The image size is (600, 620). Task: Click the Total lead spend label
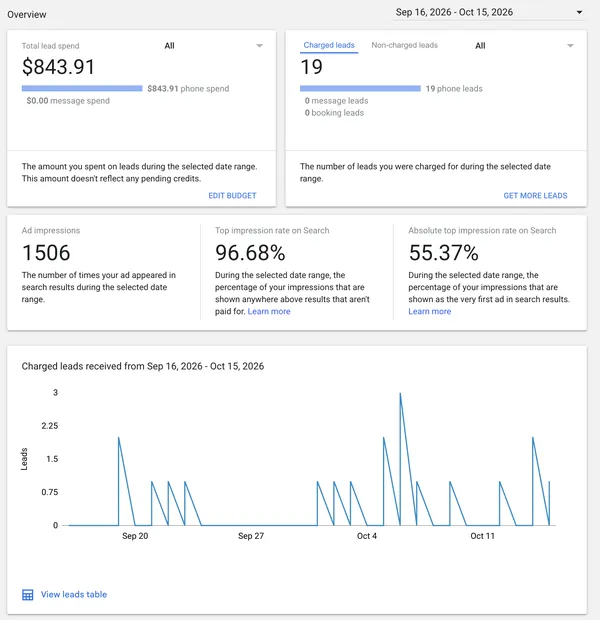(x=50, y=46)
